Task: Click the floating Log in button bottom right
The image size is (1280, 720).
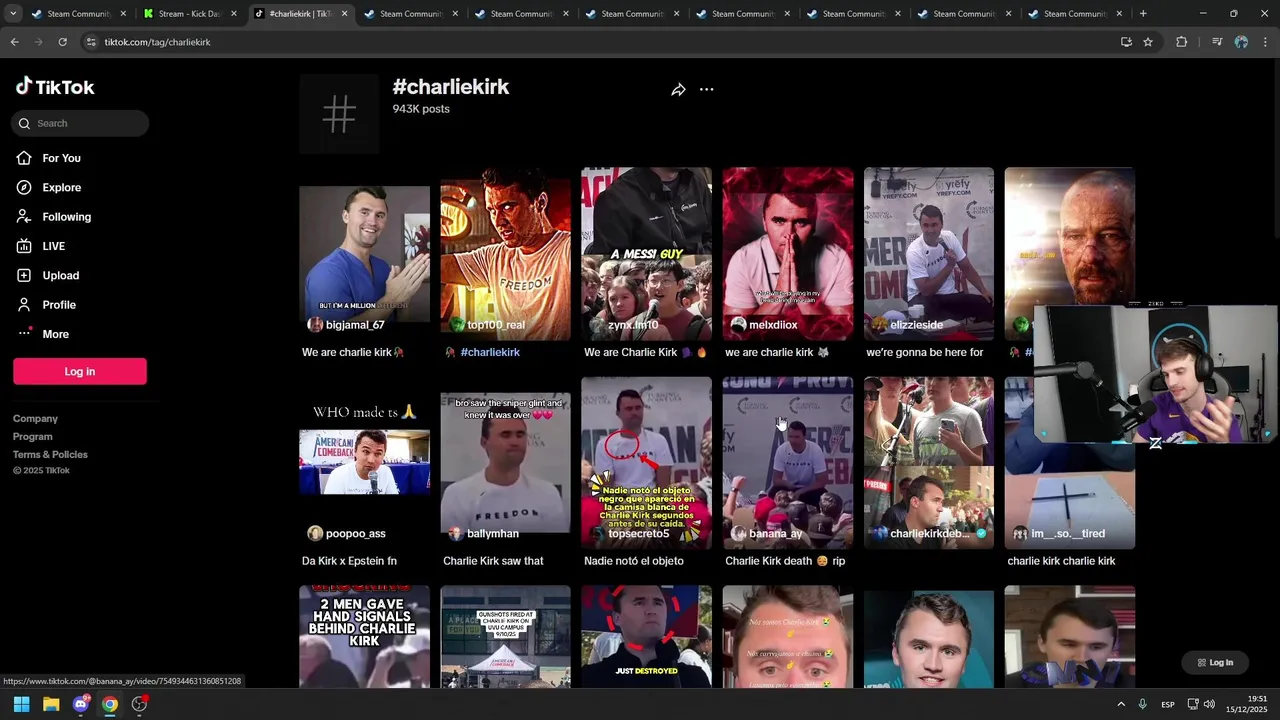Action: (1214, 662)
